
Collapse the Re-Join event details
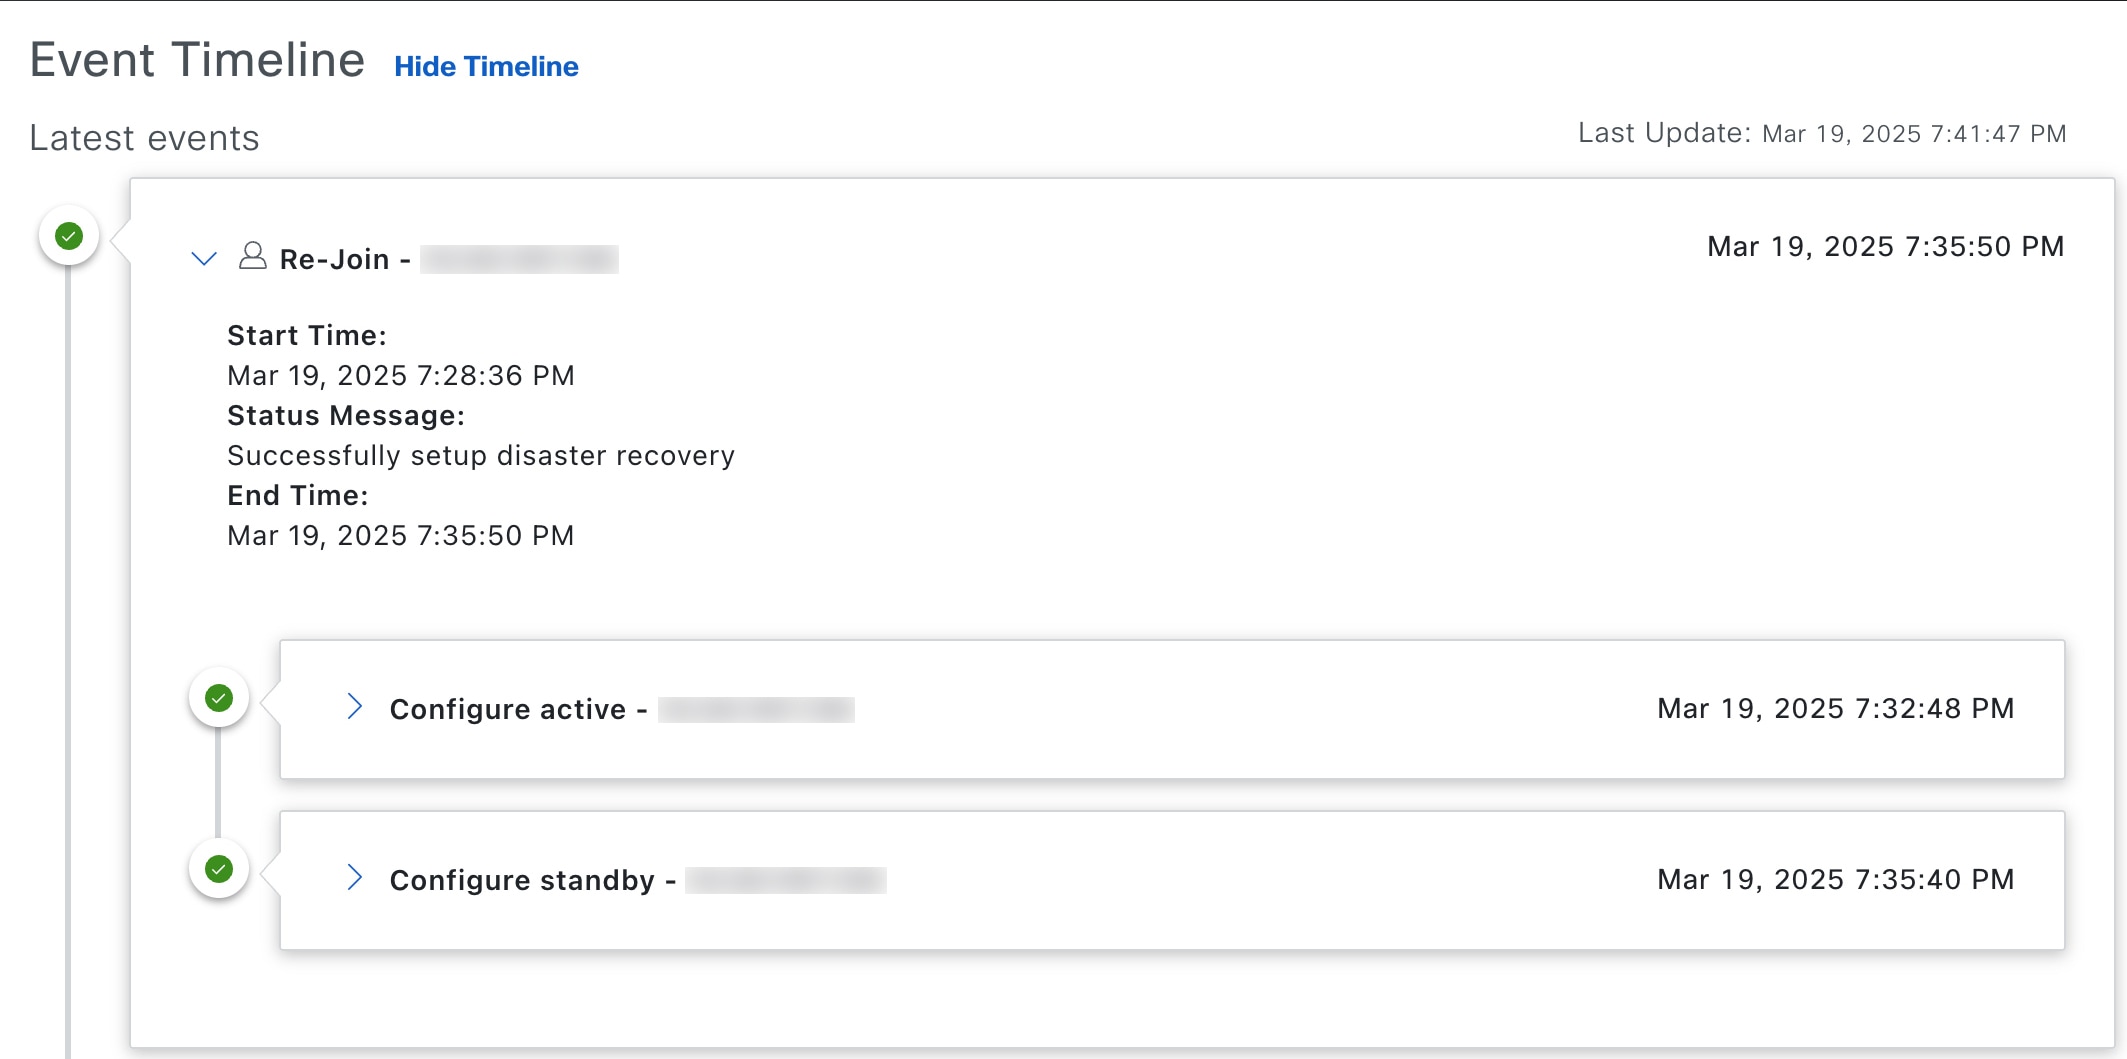click(204, 259)
